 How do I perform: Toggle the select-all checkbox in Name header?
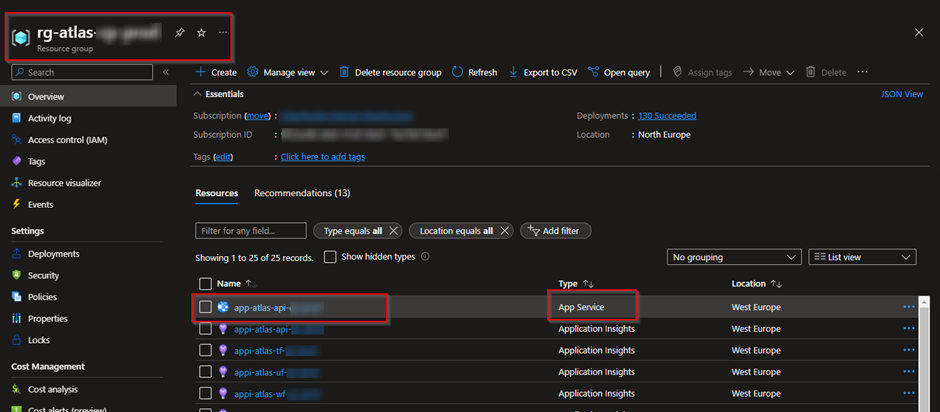click(206, 284)
